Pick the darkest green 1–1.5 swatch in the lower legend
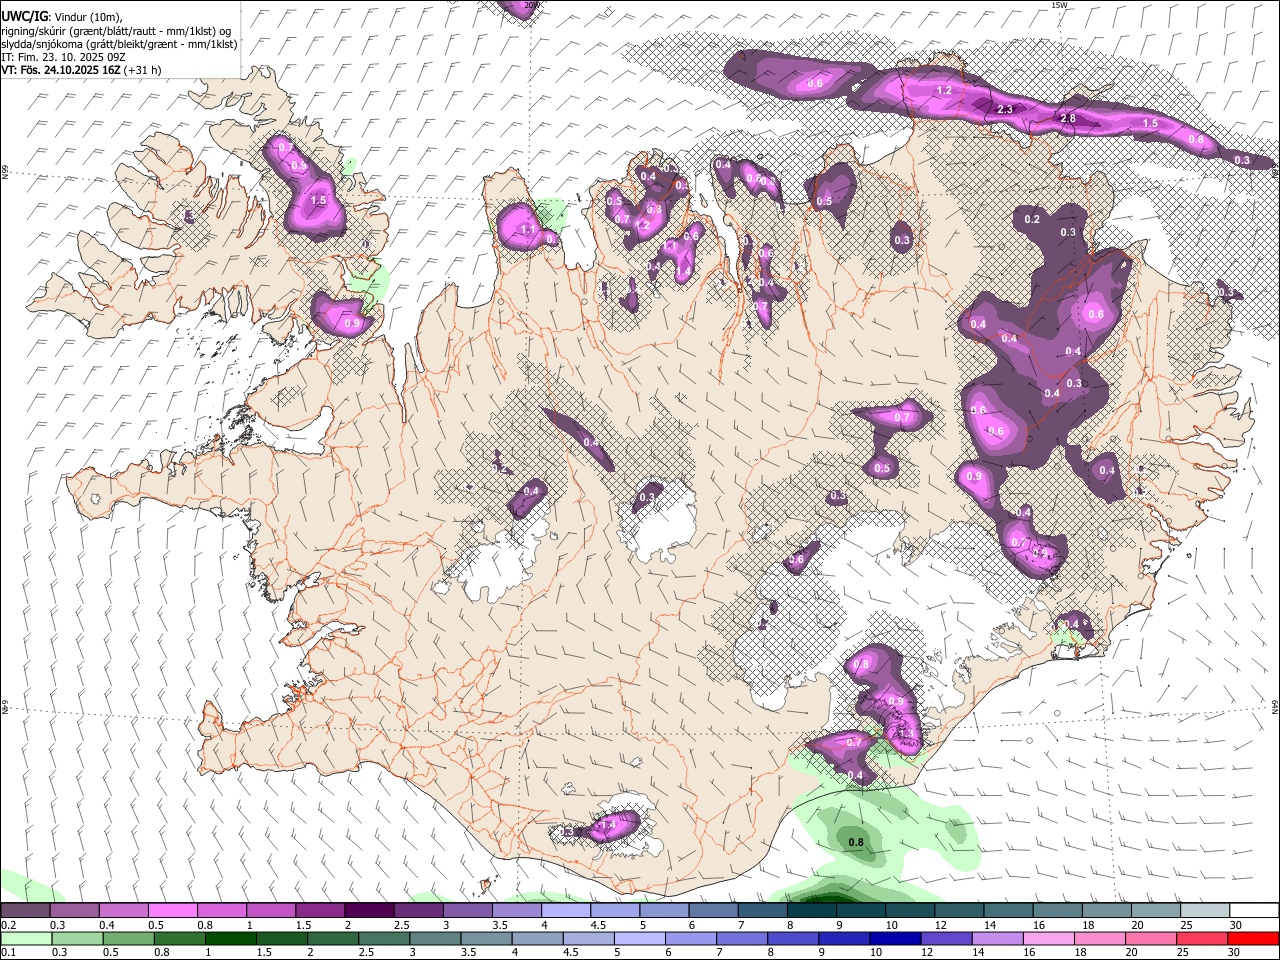Image resolution: width=1280 pixels, height=960 pixels. [231, 938]
